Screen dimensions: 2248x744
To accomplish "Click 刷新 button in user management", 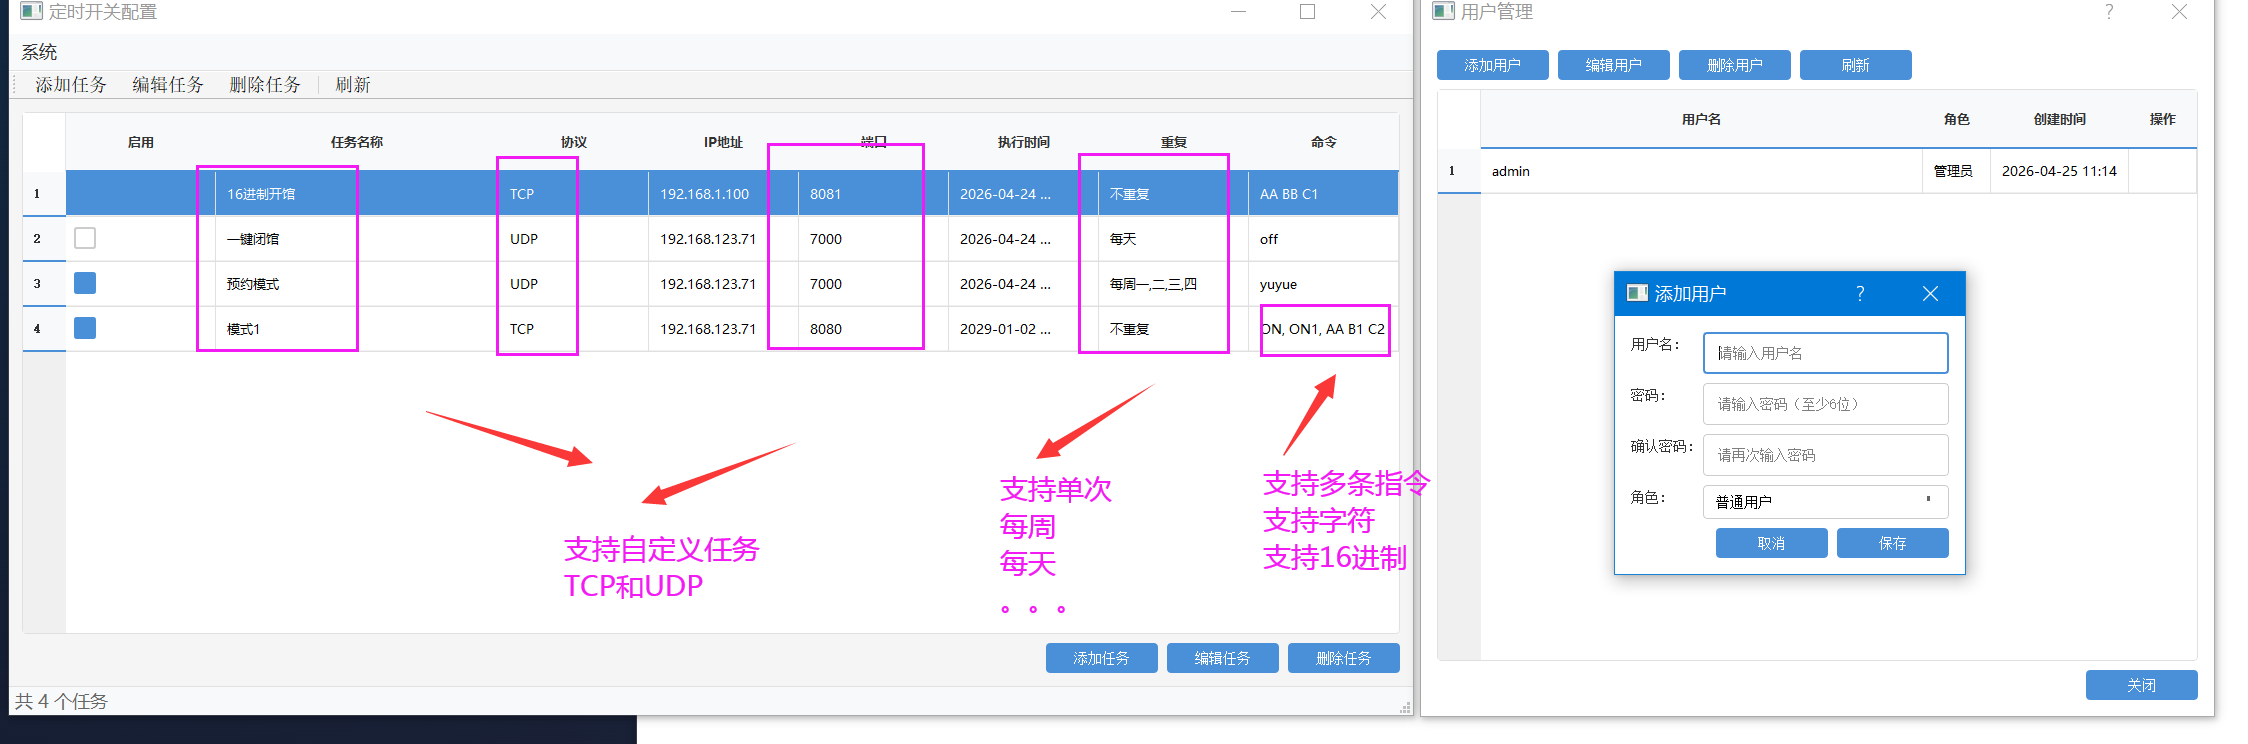I will [1855, 65].
